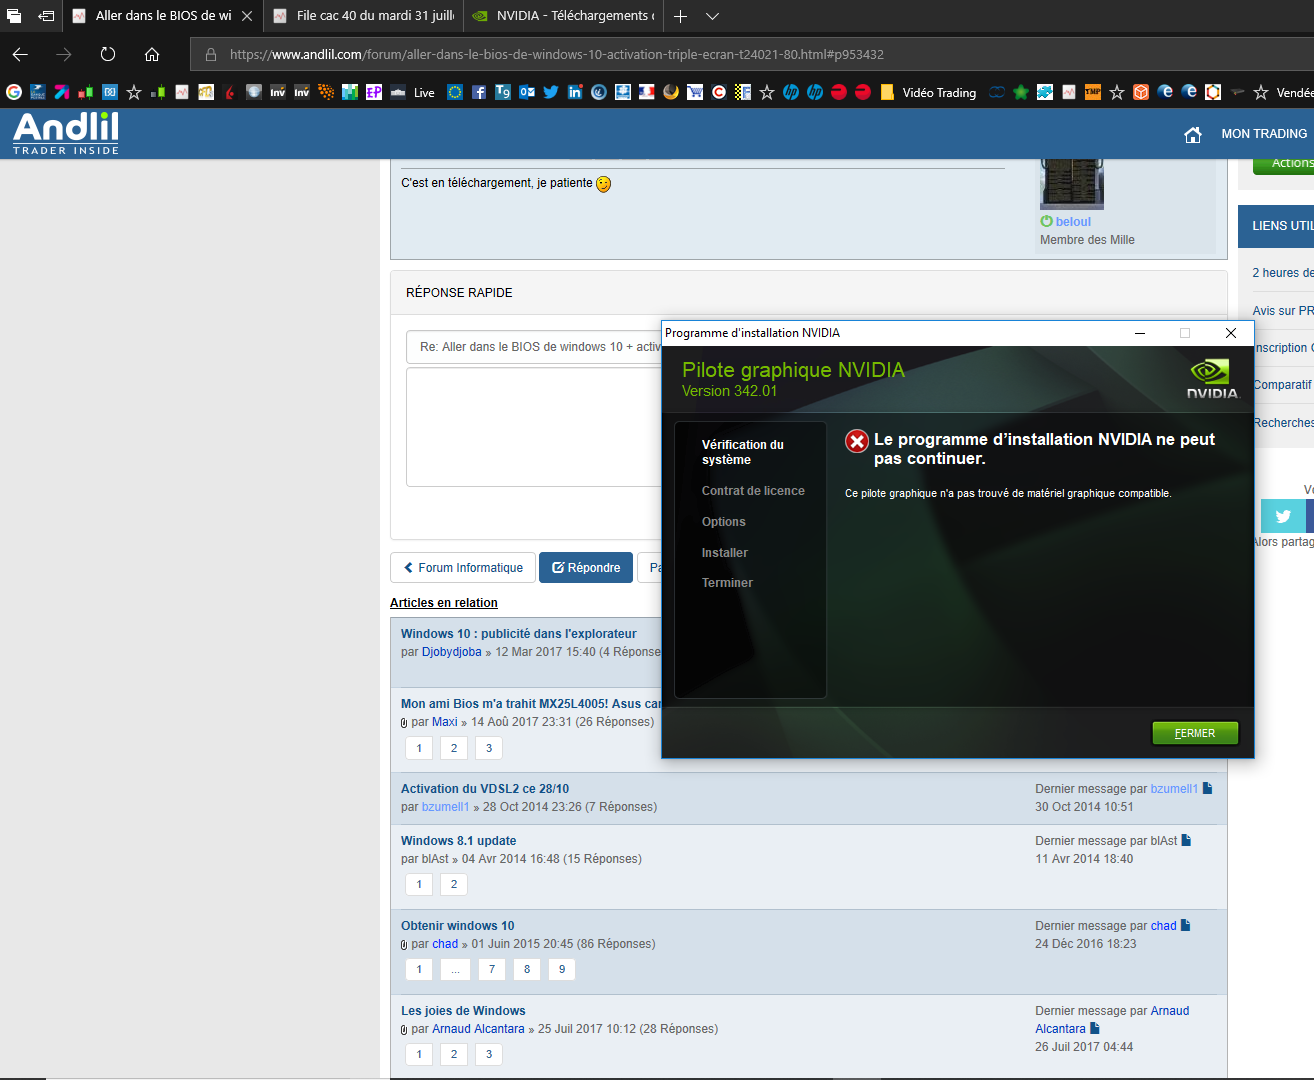This screenshot has height=1080, width=1314.
Task: Jump to last message by blAst
Action: click(x=1186, y=840)
